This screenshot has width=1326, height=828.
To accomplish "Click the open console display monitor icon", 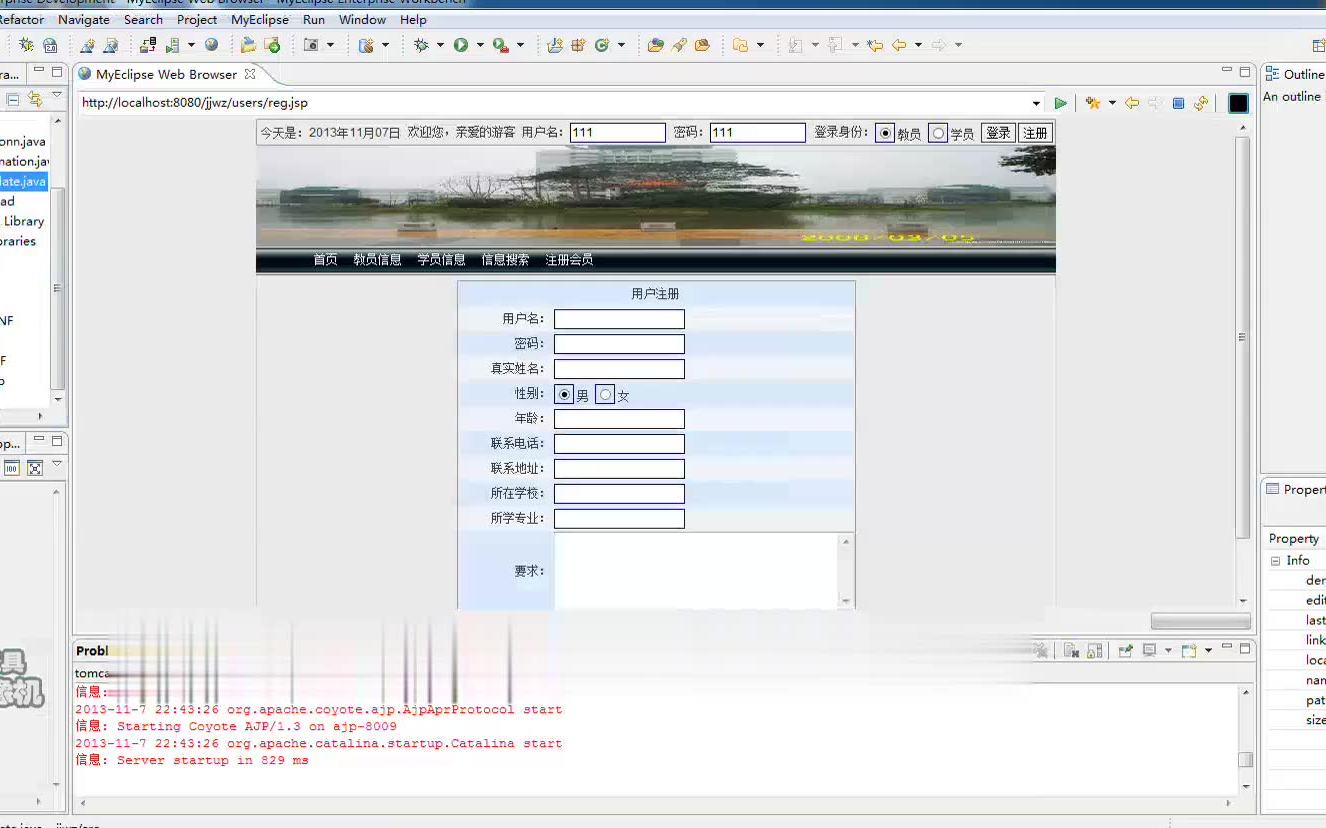I will [x=1150, y=651].
